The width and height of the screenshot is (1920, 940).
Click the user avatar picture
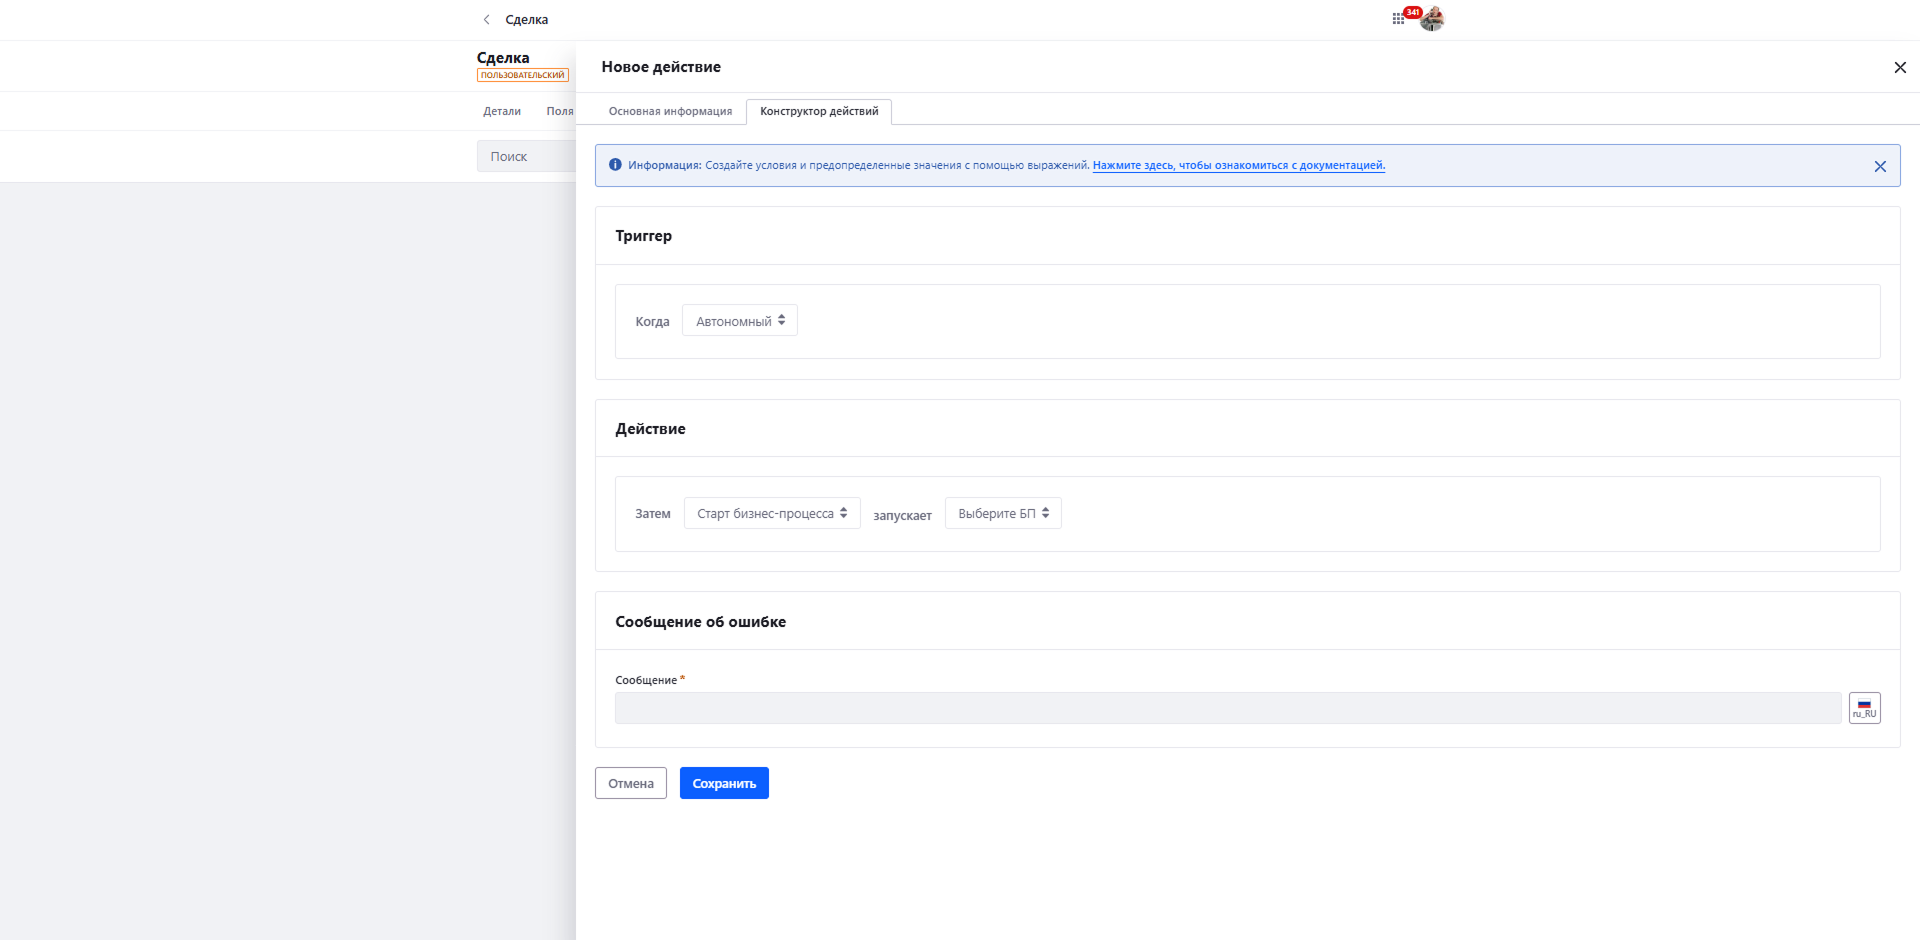(x=1433, y=19)
